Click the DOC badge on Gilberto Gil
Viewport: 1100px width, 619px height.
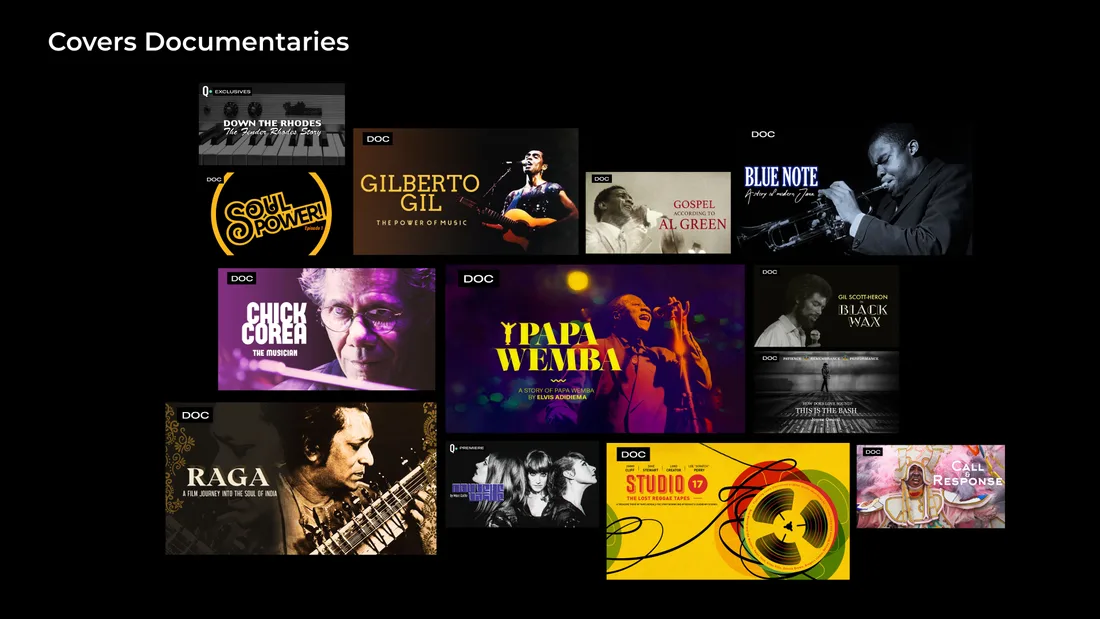click(x=378, y=139)
